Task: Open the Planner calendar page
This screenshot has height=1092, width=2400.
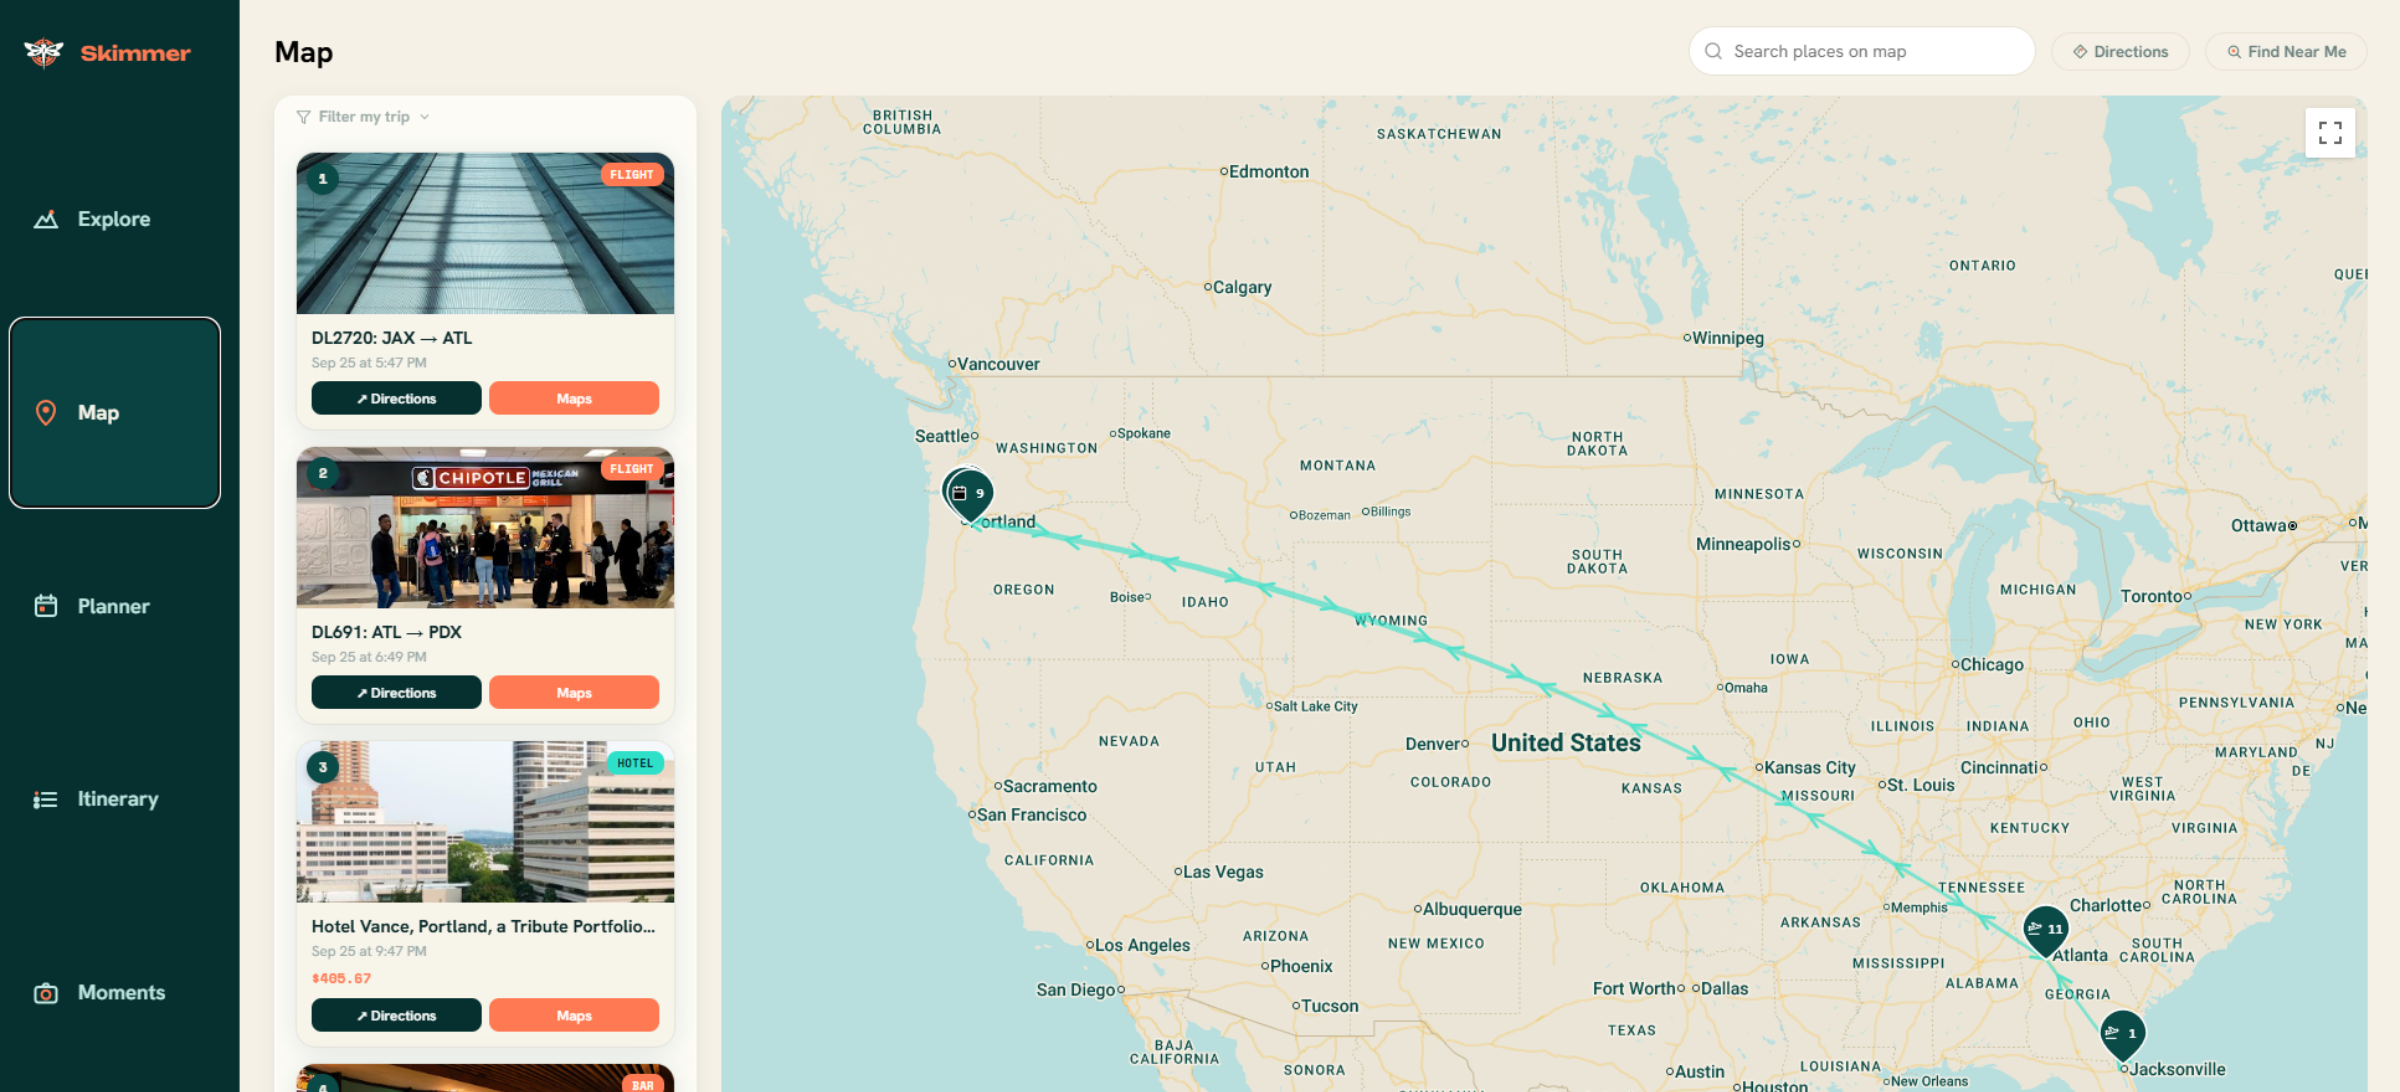Action: coord(114,606)
